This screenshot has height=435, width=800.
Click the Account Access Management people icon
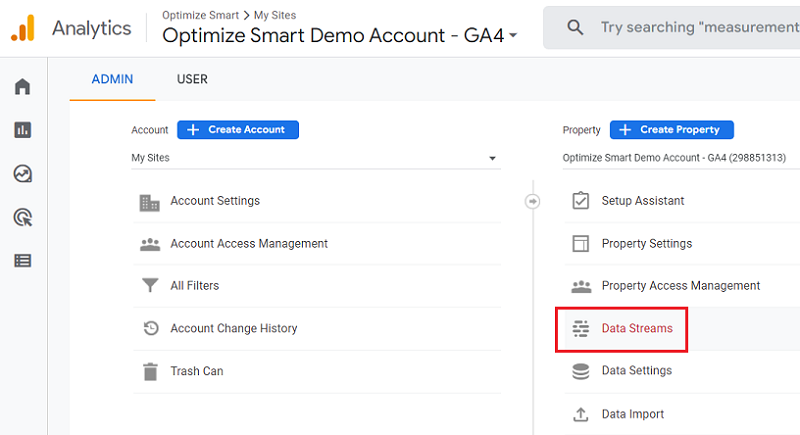coord(150,244)
